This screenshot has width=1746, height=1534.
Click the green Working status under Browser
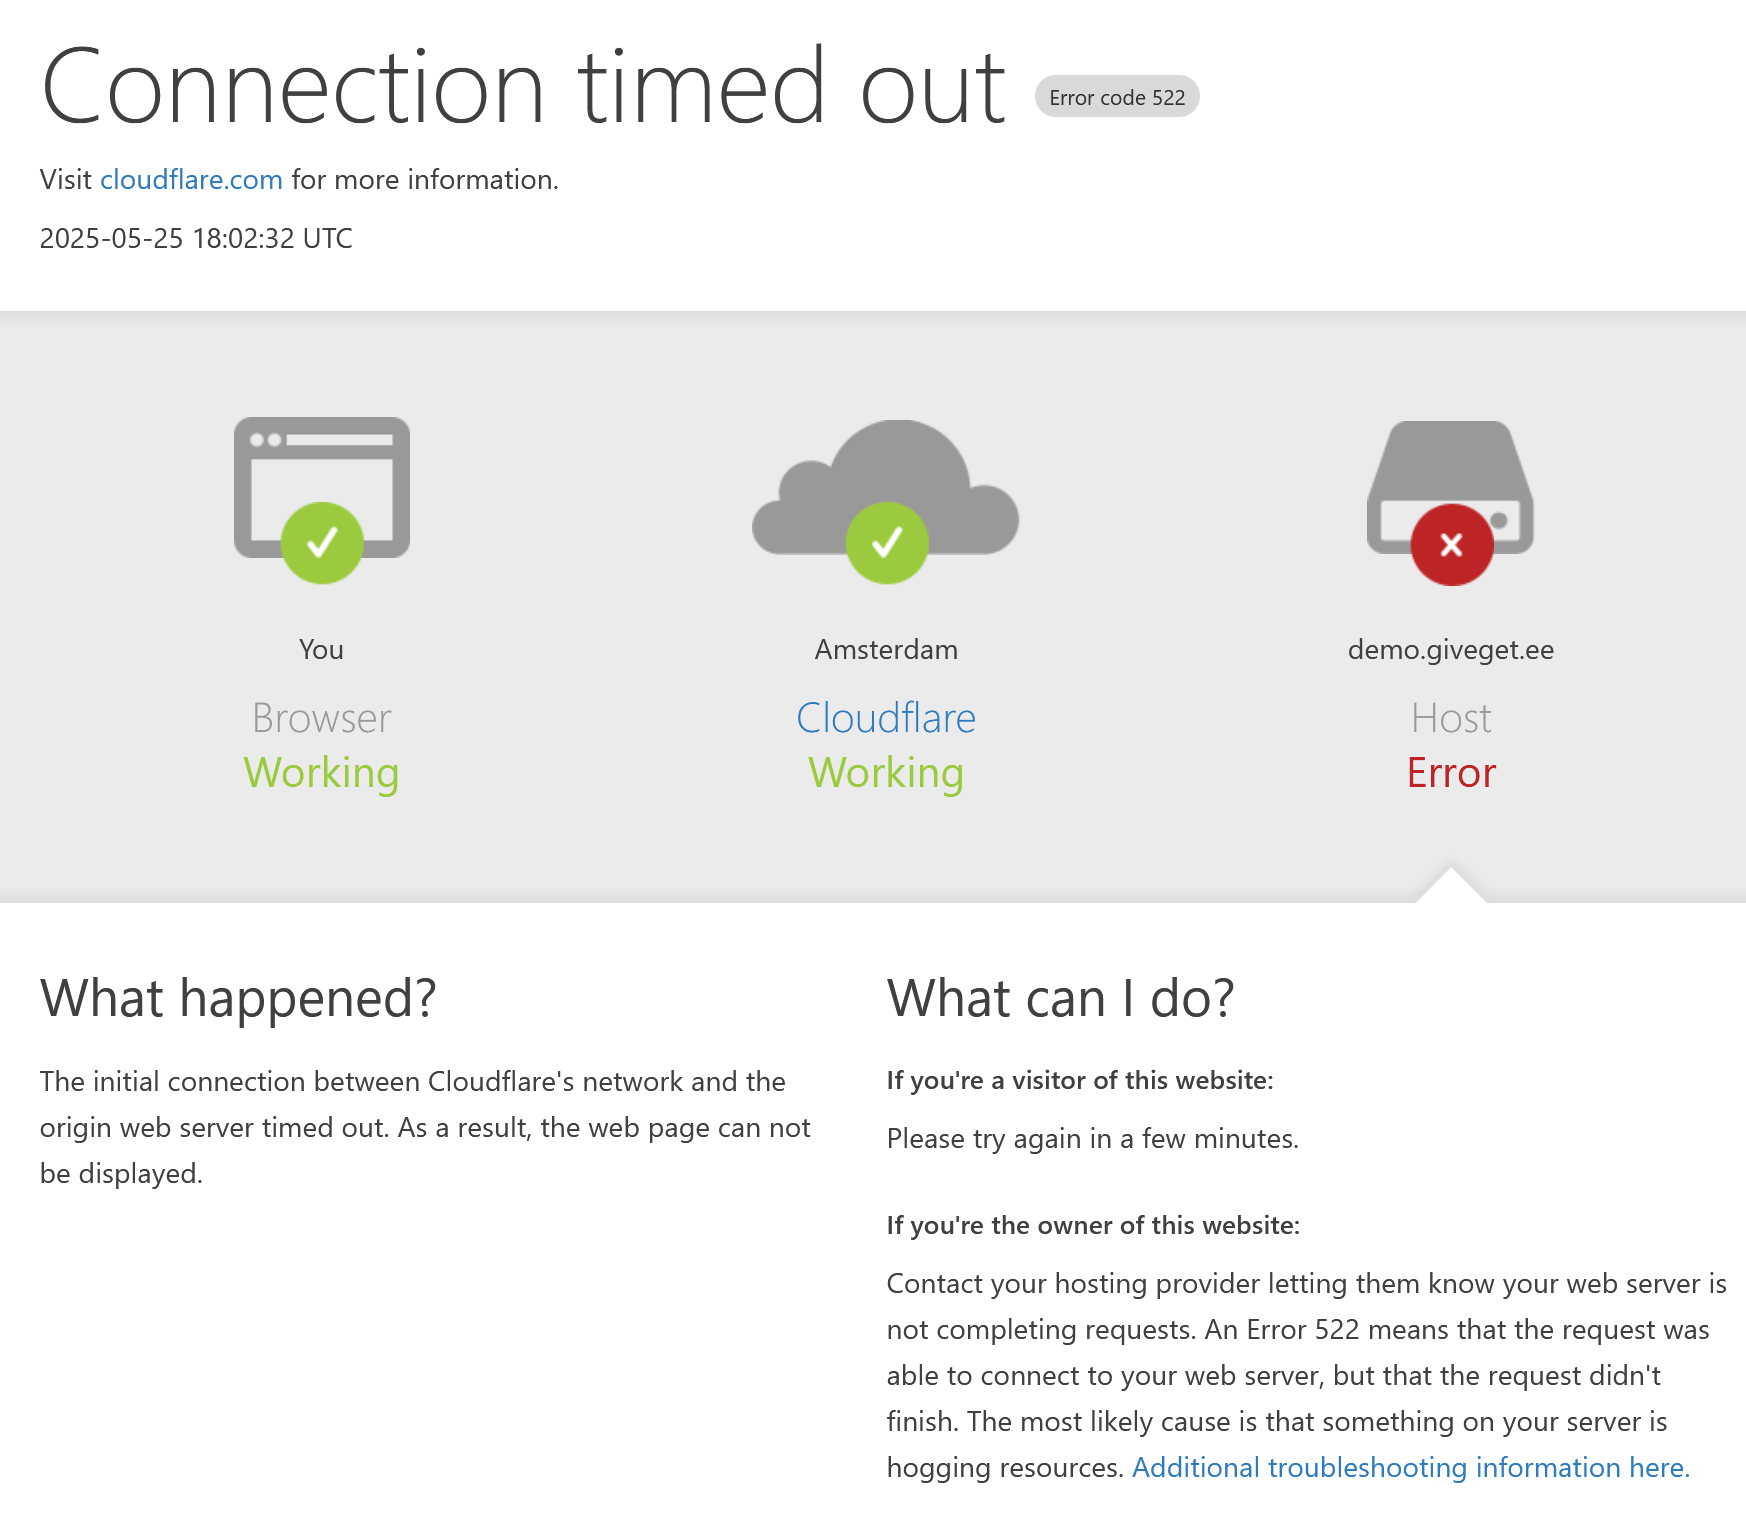click(321, 773)
